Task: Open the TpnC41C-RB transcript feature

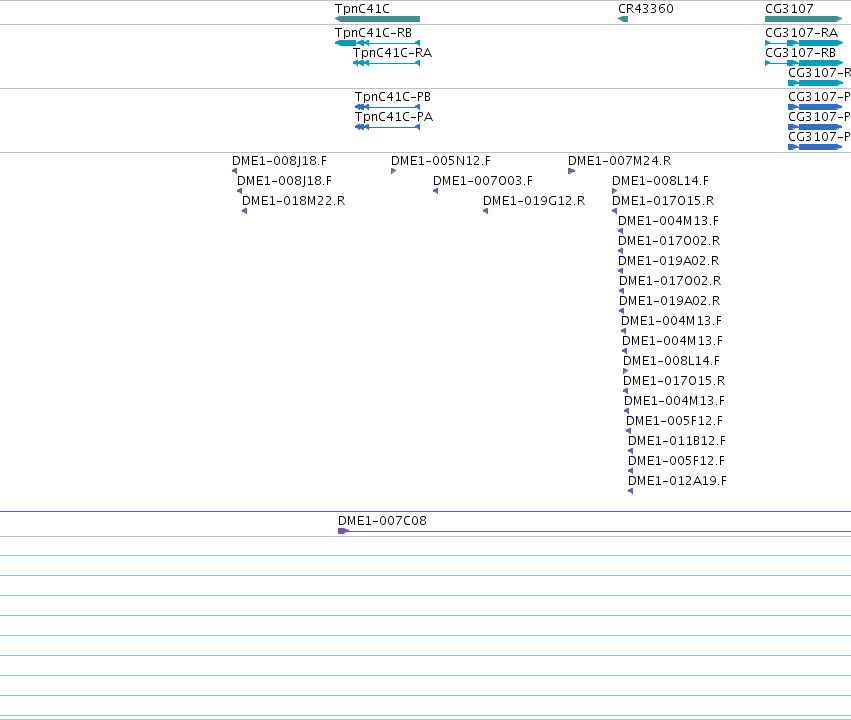Action: point(377,43)
